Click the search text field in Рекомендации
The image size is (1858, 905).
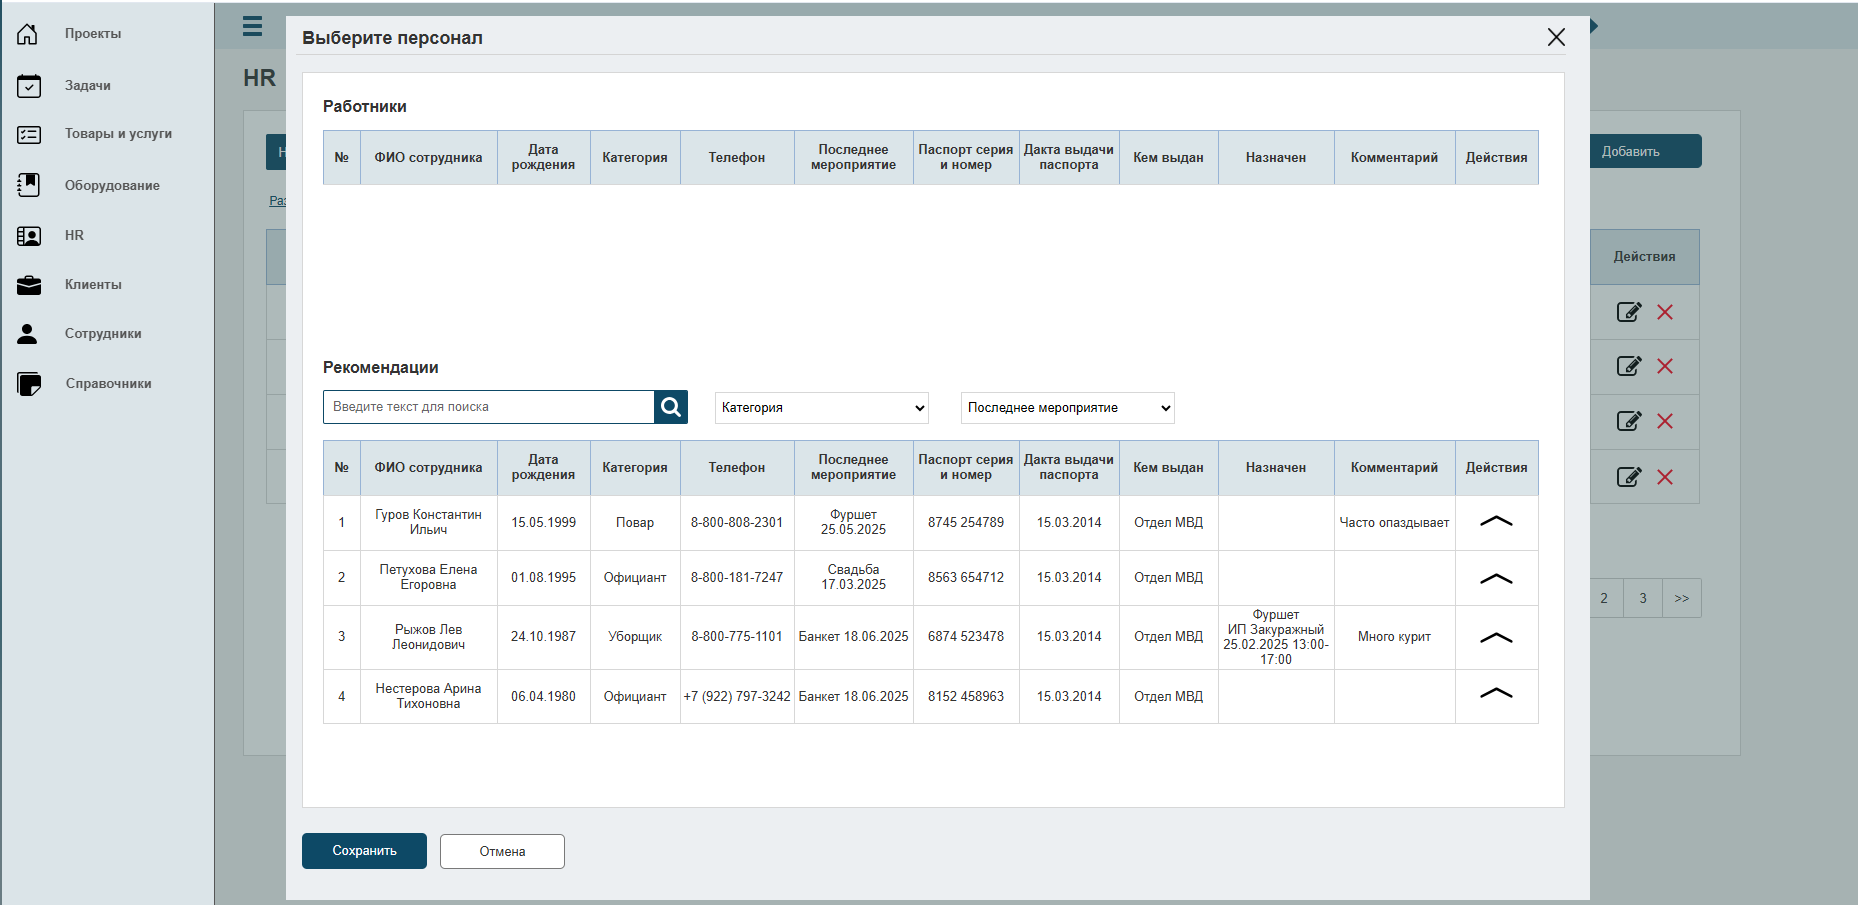pos(489,407)
